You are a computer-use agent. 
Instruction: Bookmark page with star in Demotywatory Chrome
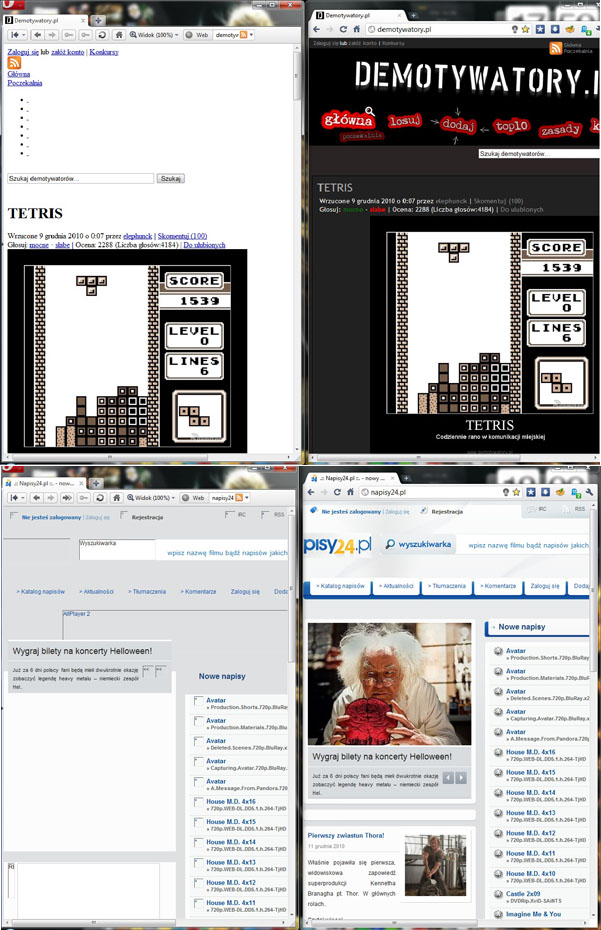(x=525, y=29)
